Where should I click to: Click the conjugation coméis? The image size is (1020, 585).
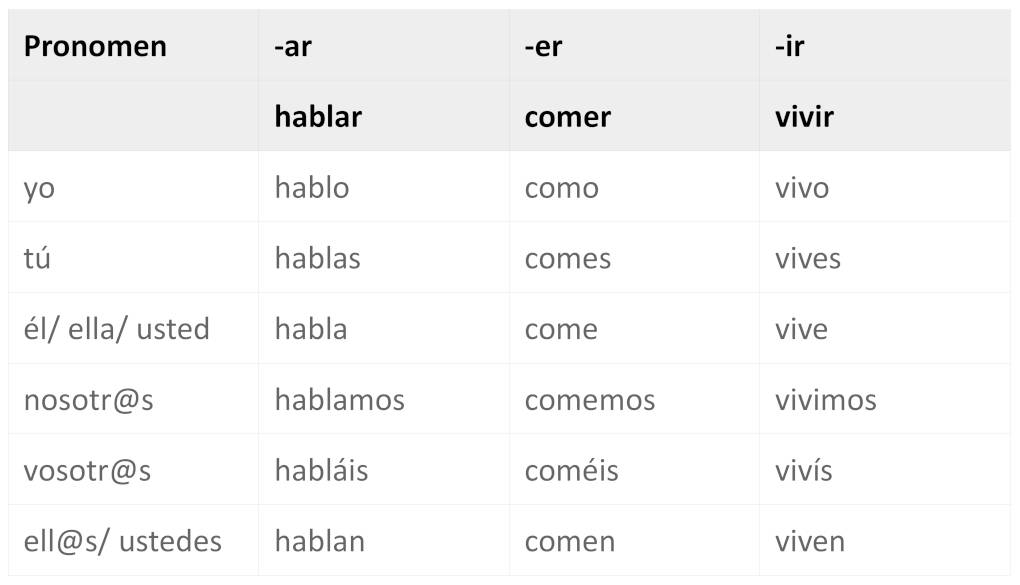click(x=571, y=471)
